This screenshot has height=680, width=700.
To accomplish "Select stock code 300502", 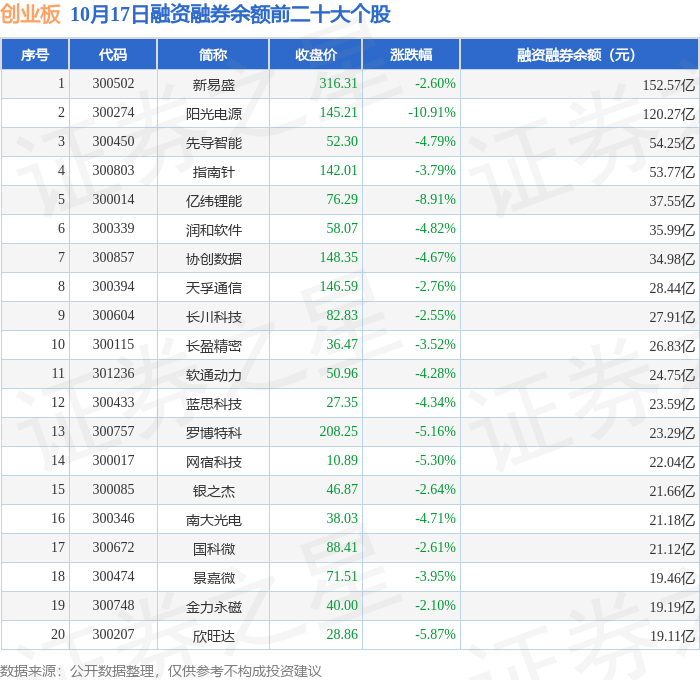I will click(113, 83).
